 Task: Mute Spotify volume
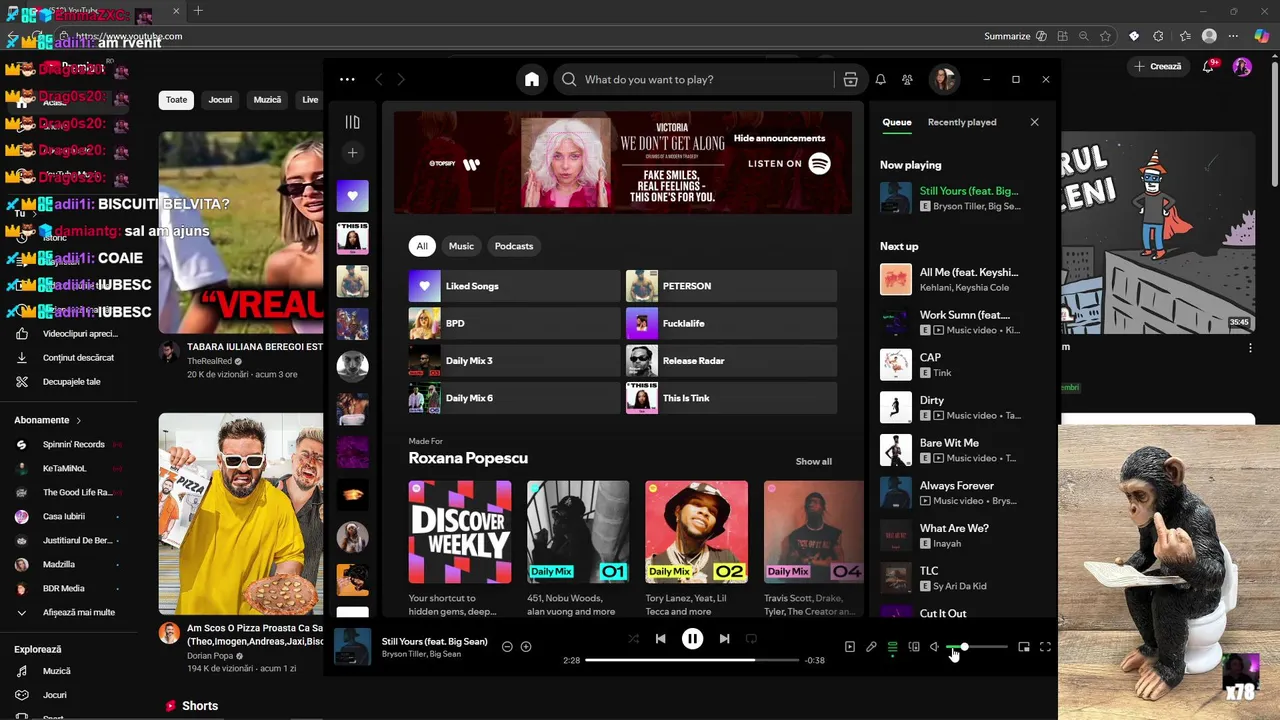click(934, 647)
